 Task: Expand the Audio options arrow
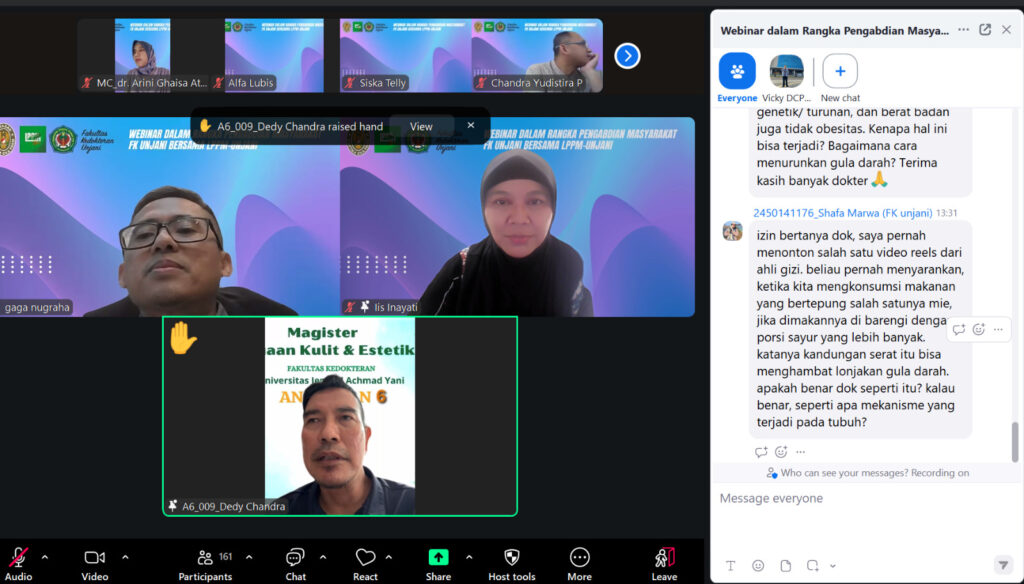[45, 557]
